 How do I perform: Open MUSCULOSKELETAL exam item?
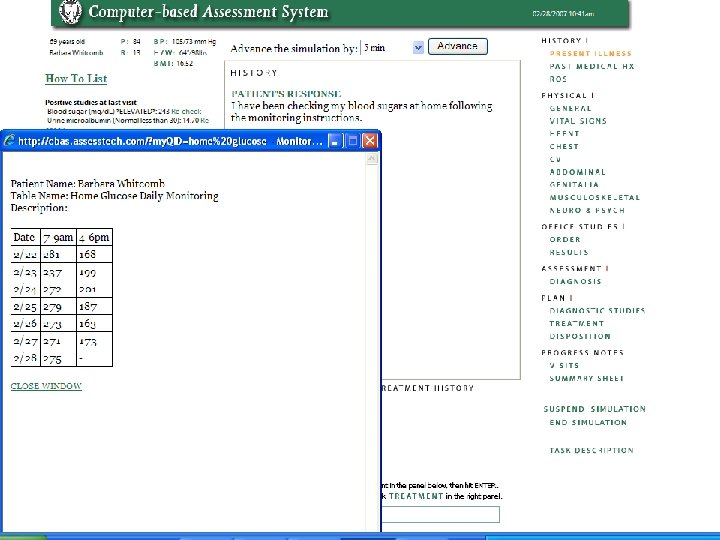(x=594, y=198)
